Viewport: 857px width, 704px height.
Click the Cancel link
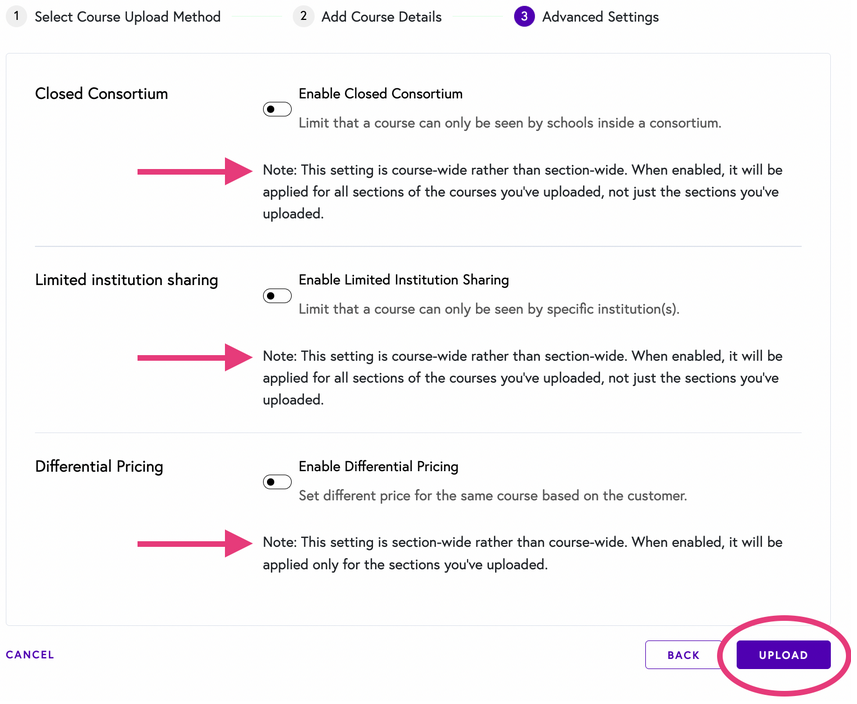tap(30, 655)
